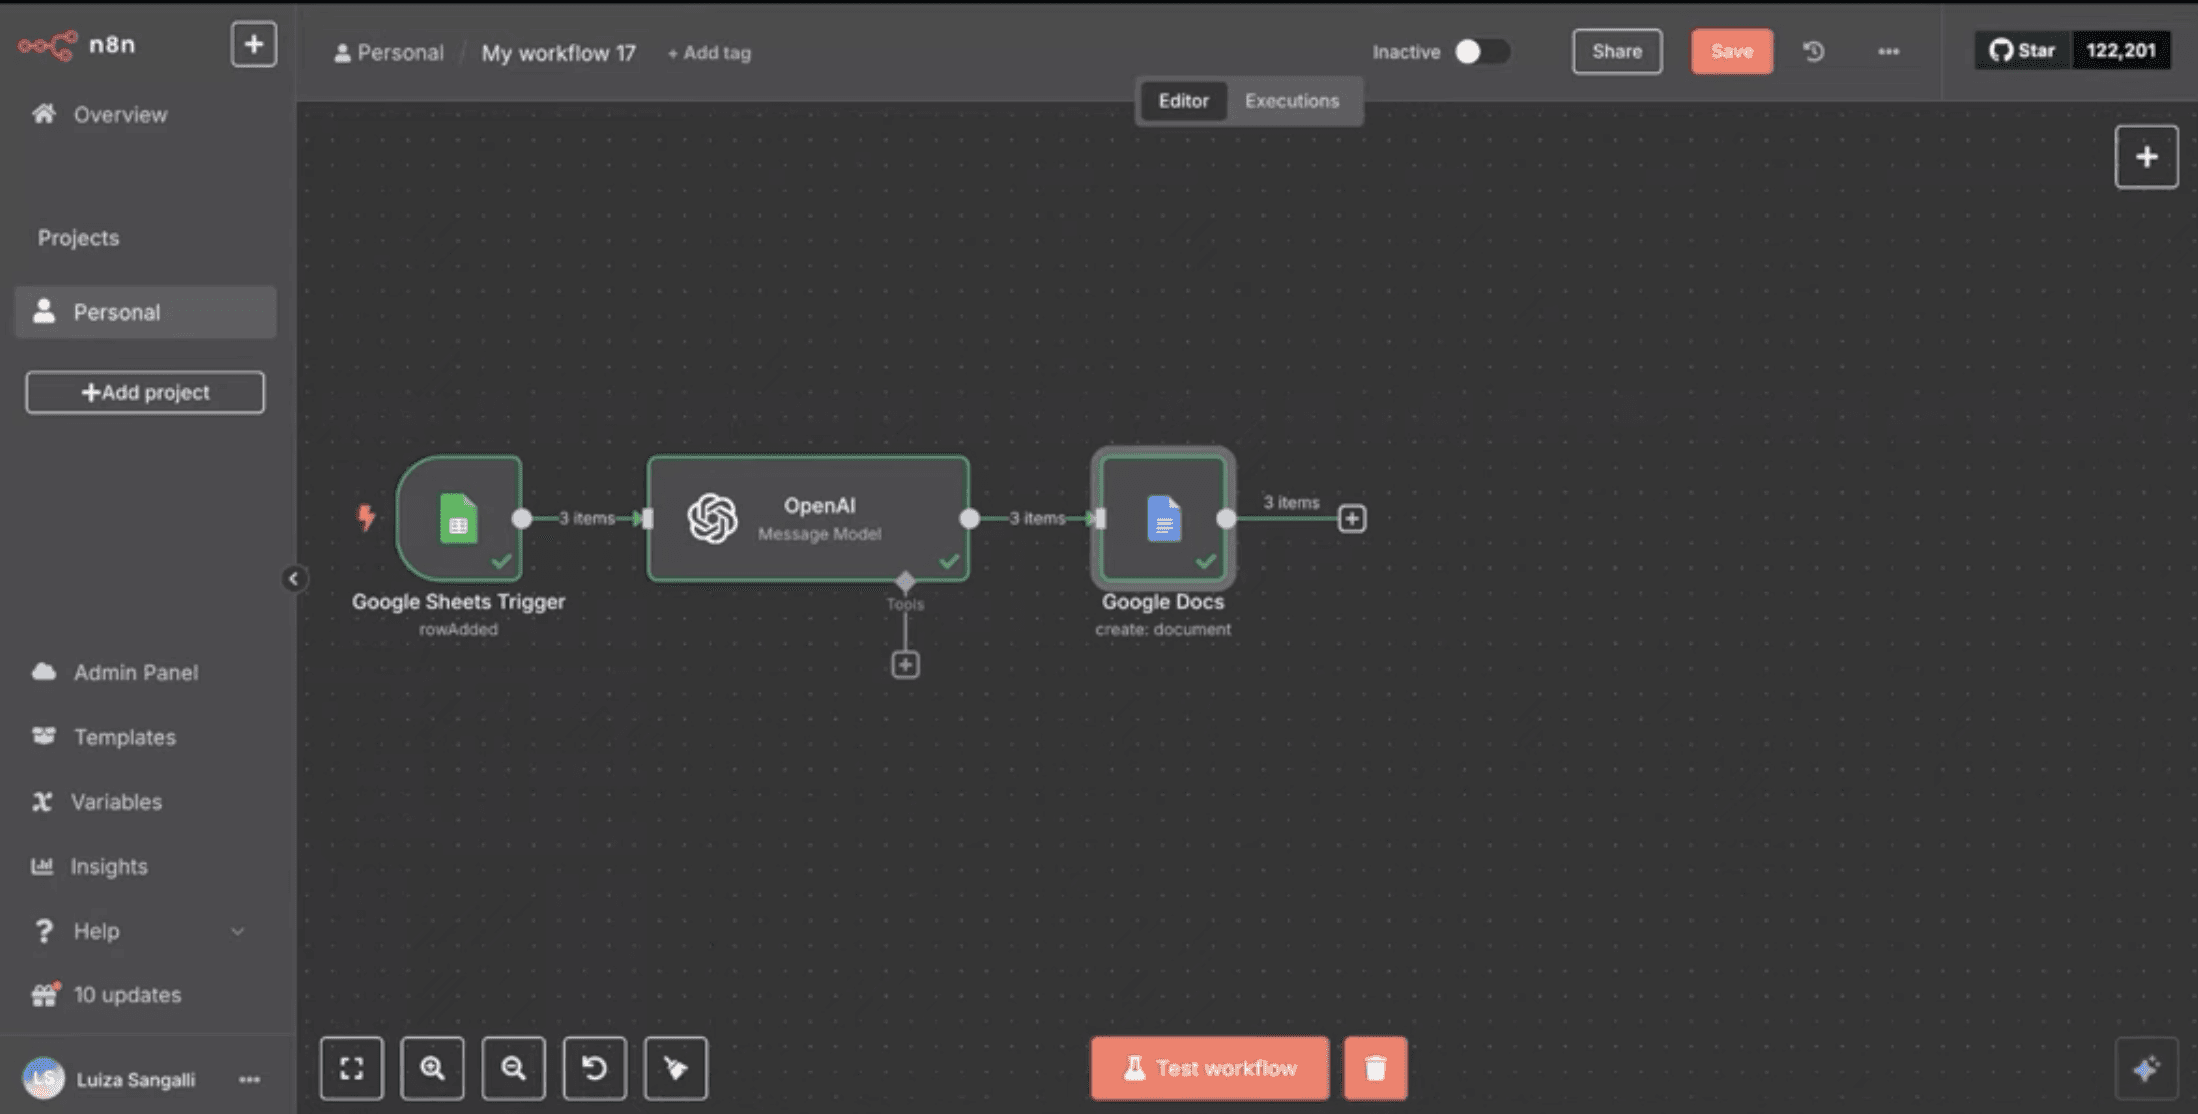Zoom in on the workflow canvas
Image resolution: width=2198 pixels, height=1114 pixels.
click(x=432, y=1068)
